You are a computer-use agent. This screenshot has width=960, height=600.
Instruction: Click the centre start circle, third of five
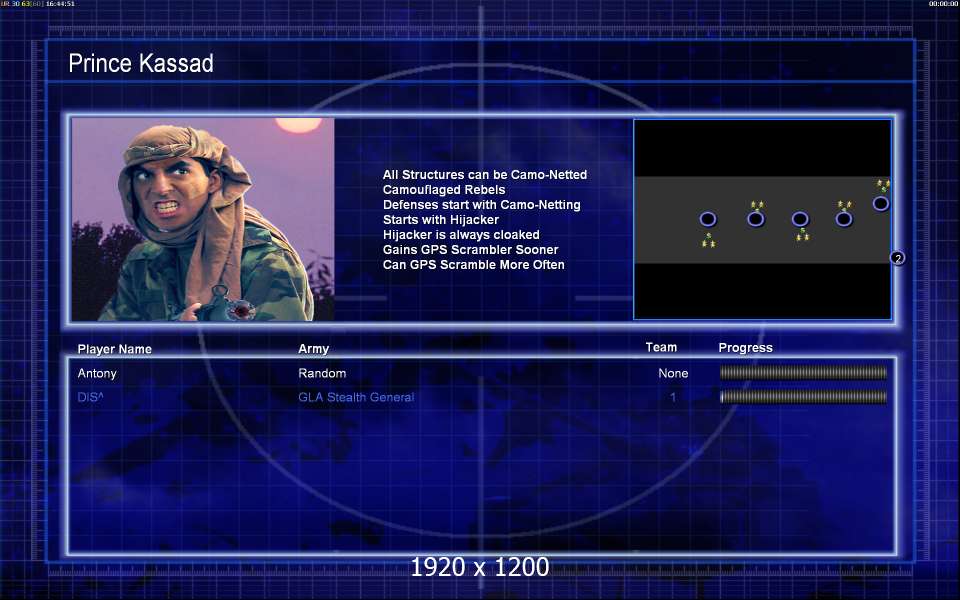coord(800,219)
